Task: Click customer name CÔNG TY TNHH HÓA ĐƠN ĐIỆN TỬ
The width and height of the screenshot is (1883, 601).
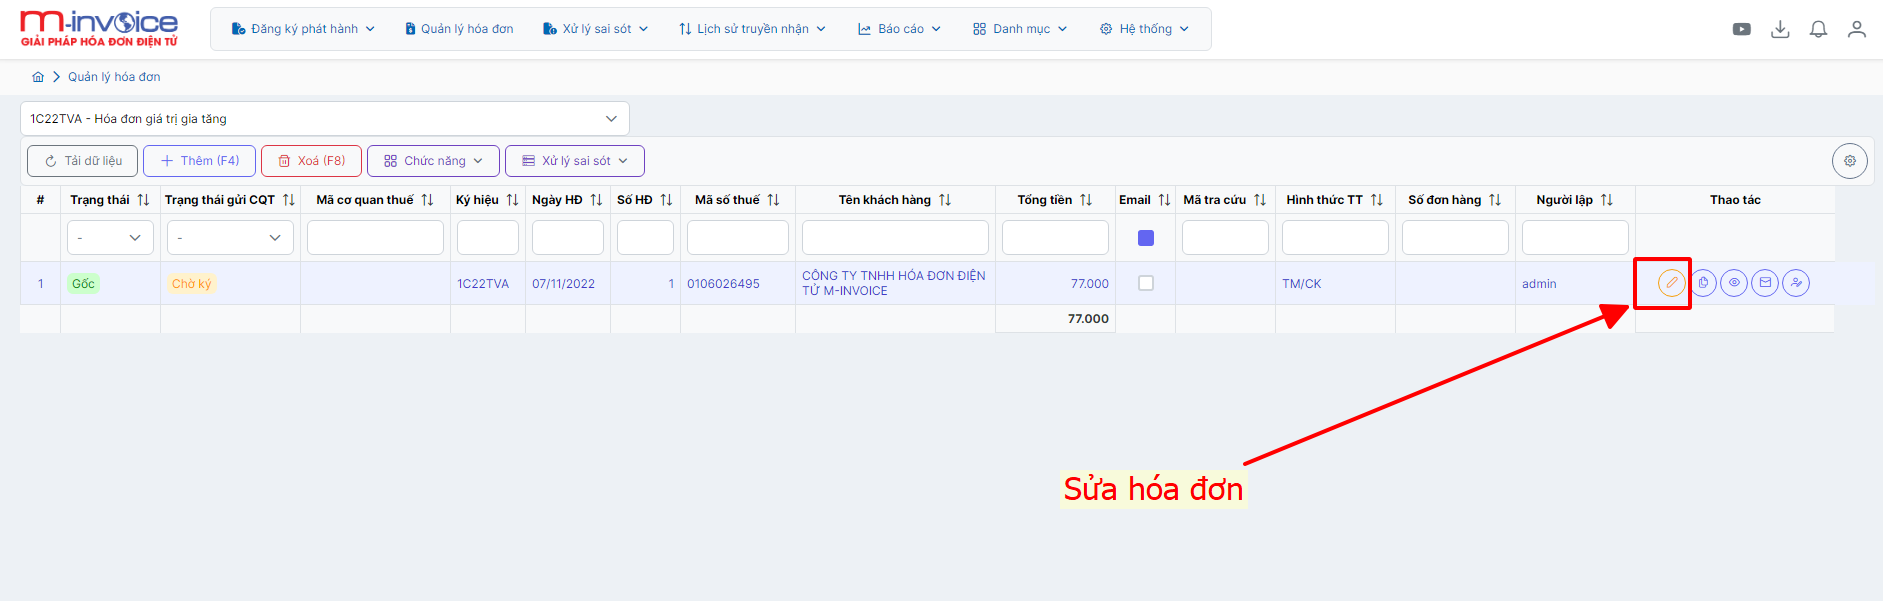Action: pos(893,283)
